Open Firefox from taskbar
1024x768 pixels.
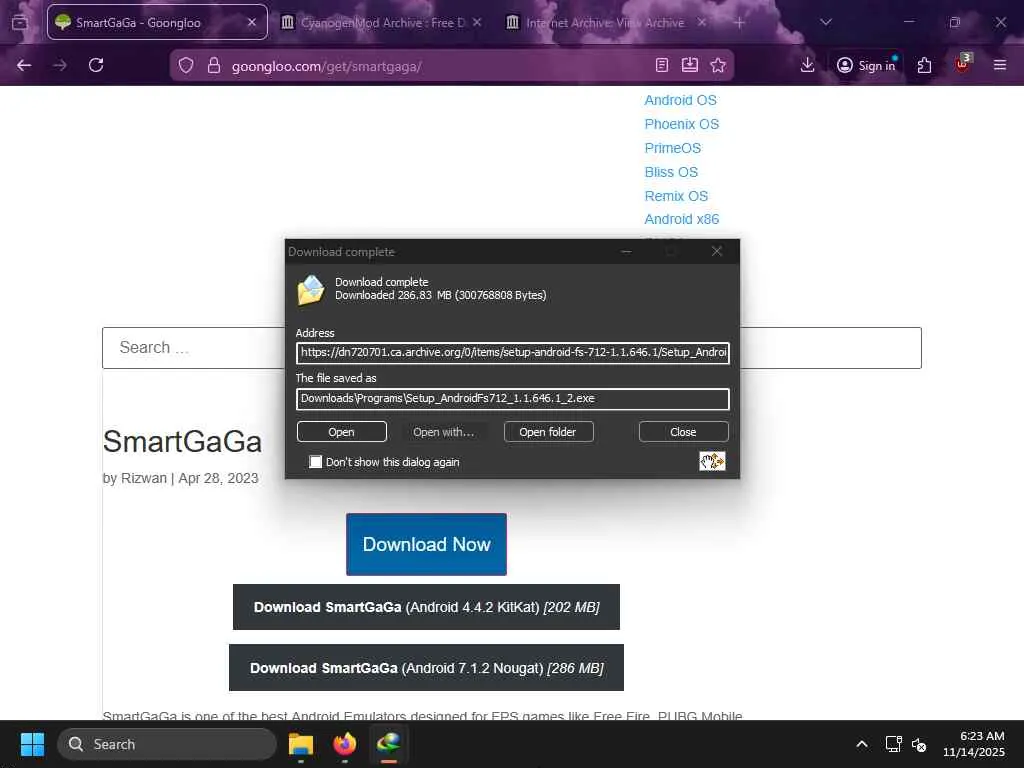tap(345, 744)
